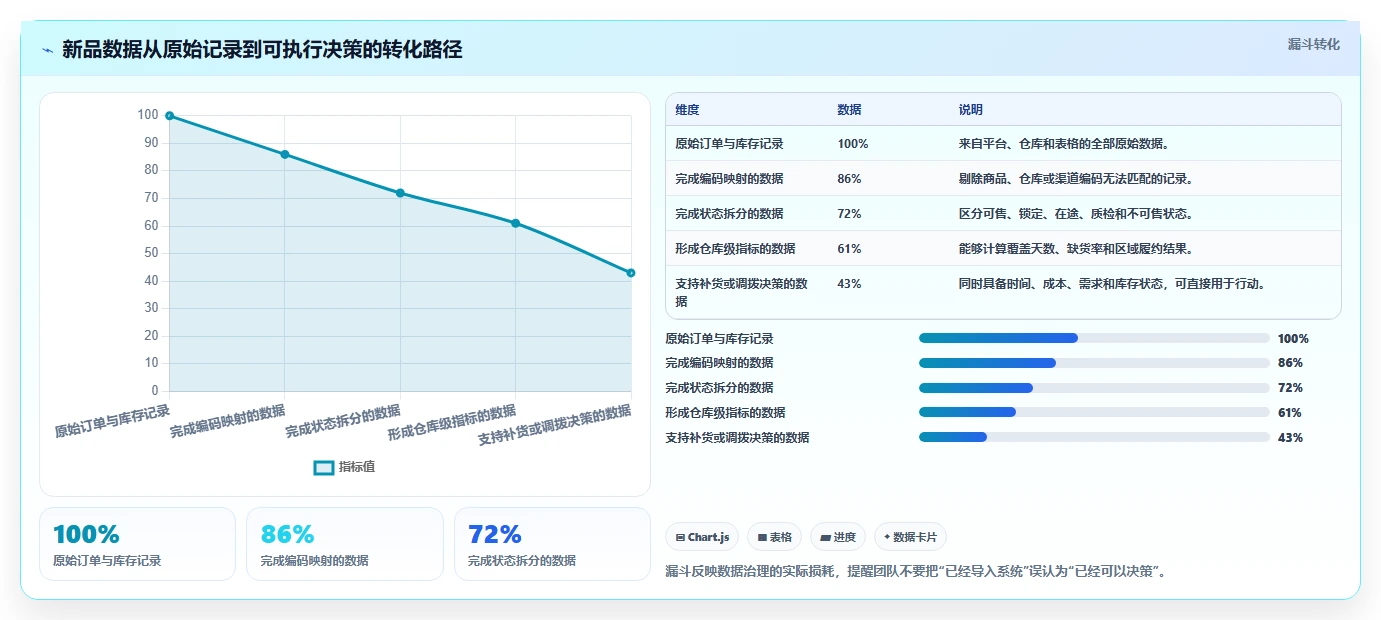
Task: Click the 数据 column header
Action: tap(849, 110)
